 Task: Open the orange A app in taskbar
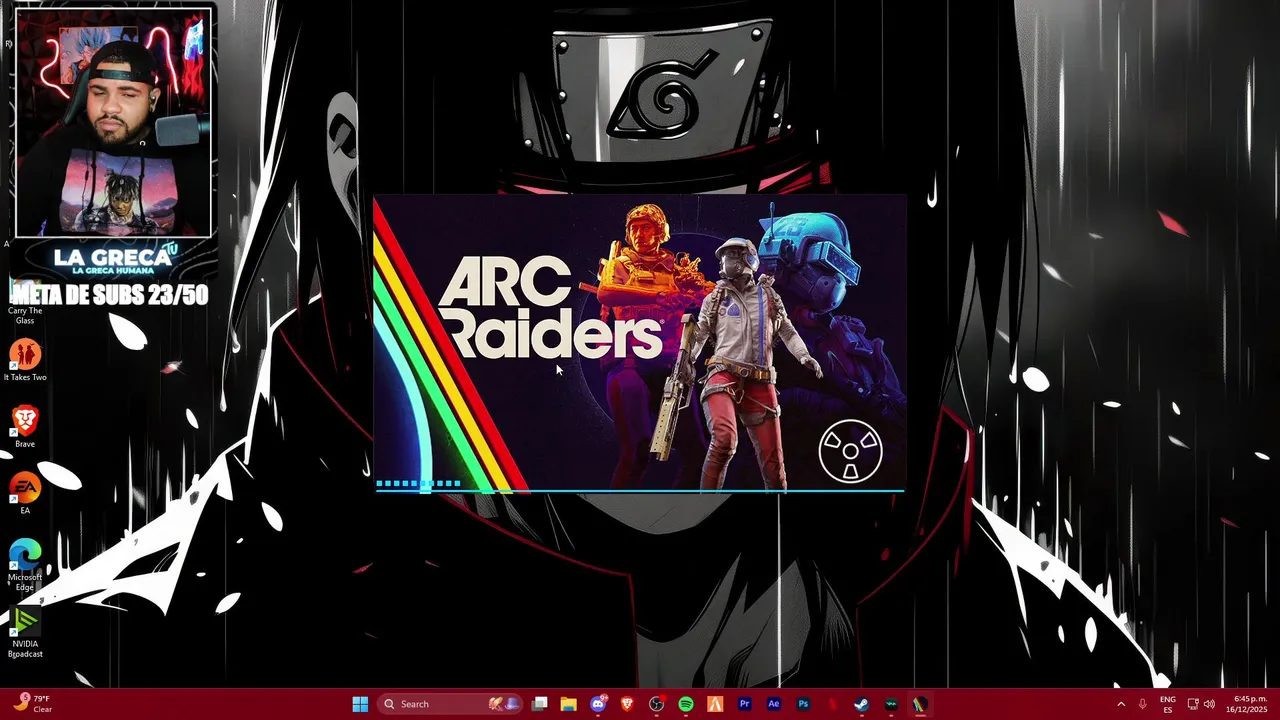(x=715, y=704)
